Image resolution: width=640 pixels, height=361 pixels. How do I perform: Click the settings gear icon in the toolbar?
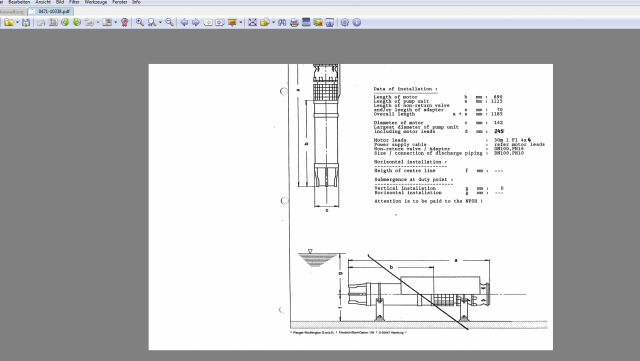coord(345,22)
